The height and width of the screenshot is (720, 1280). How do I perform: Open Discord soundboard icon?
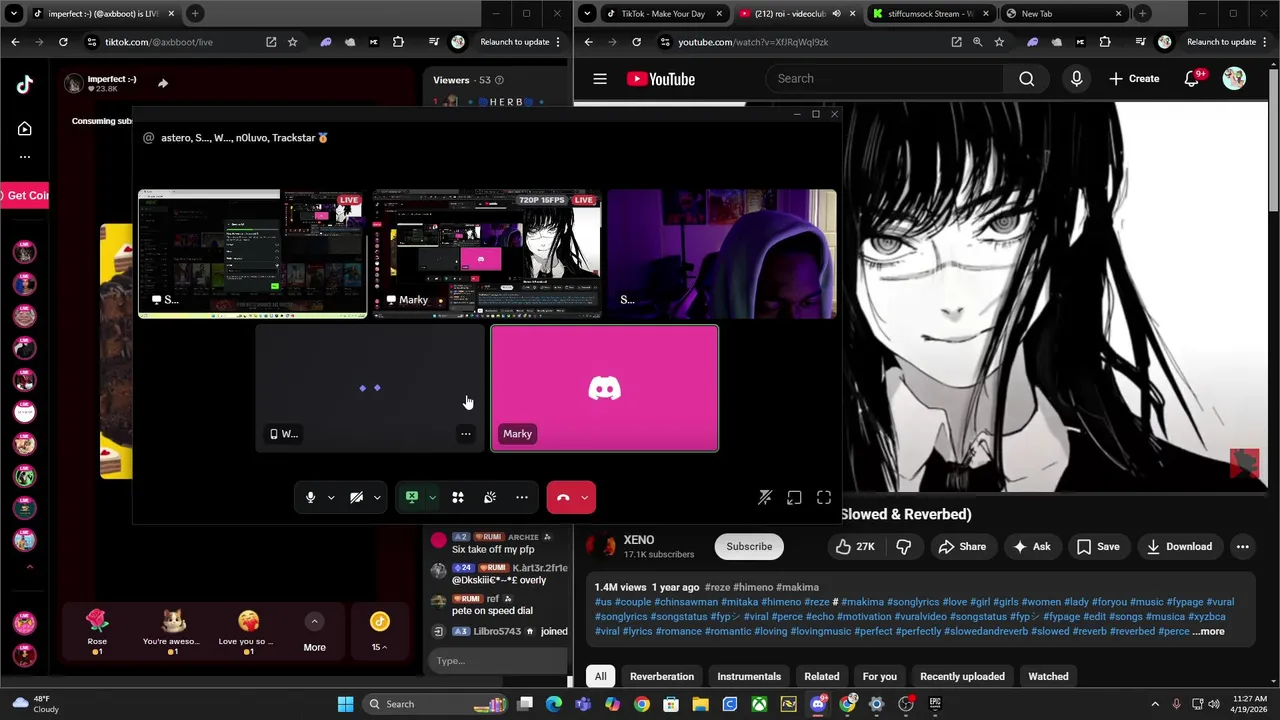(490, 497)
